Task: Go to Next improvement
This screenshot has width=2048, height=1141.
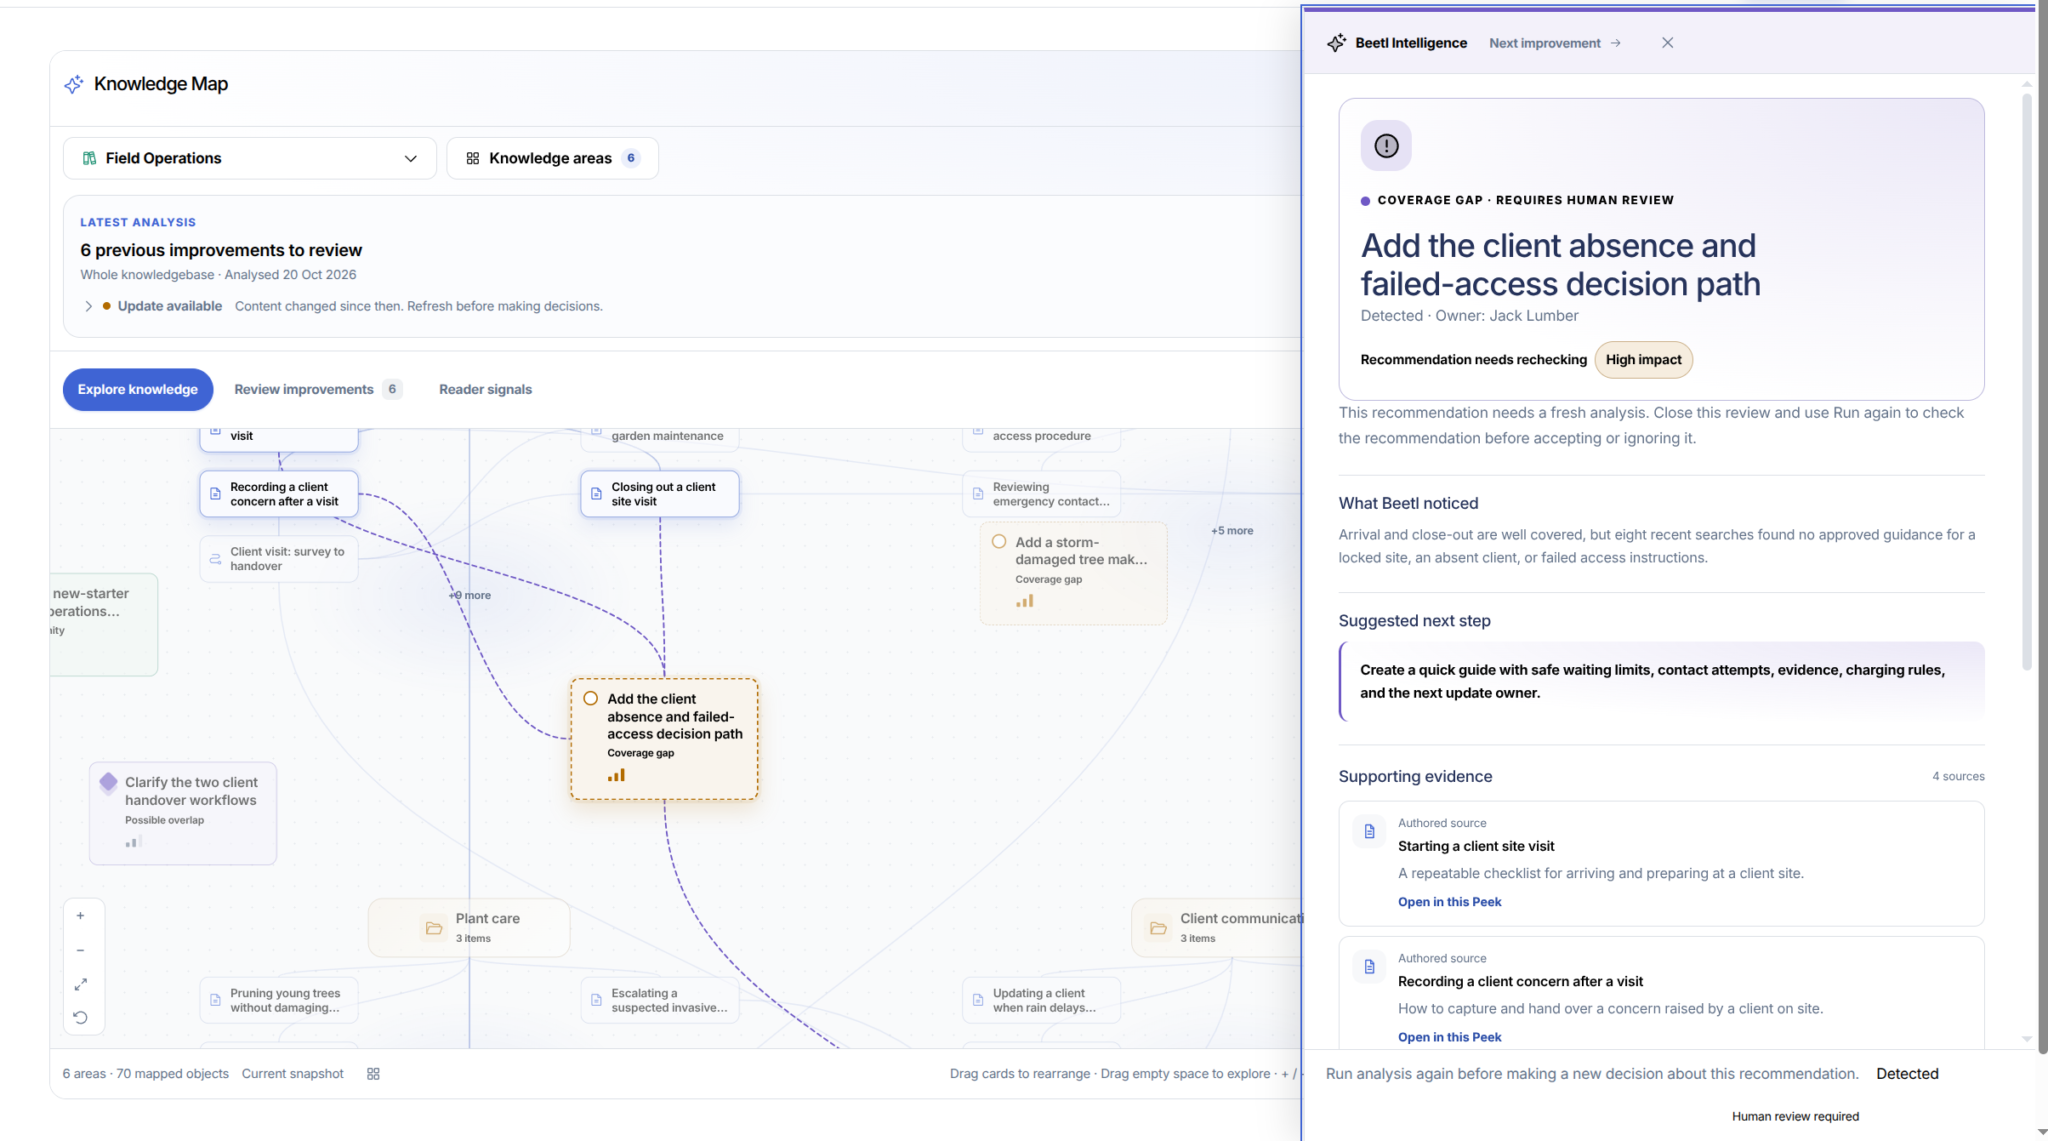Action: pyautogui.click(x=1555, y=43)
